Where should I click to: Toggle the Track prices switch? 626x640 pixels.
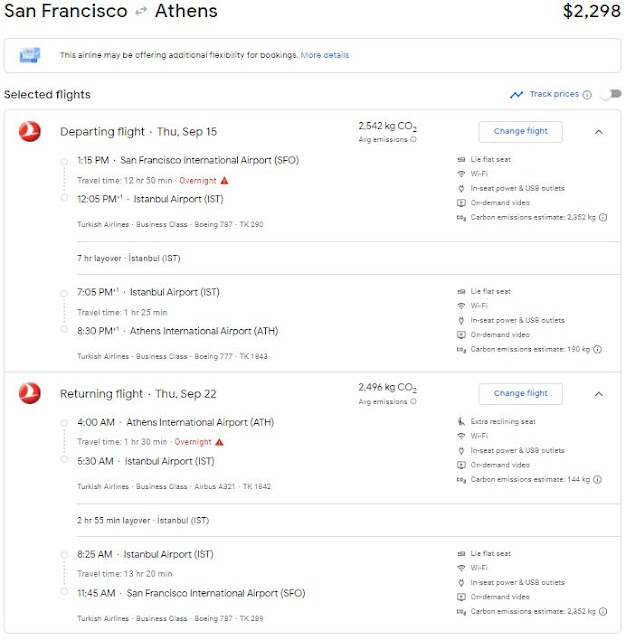603,94
